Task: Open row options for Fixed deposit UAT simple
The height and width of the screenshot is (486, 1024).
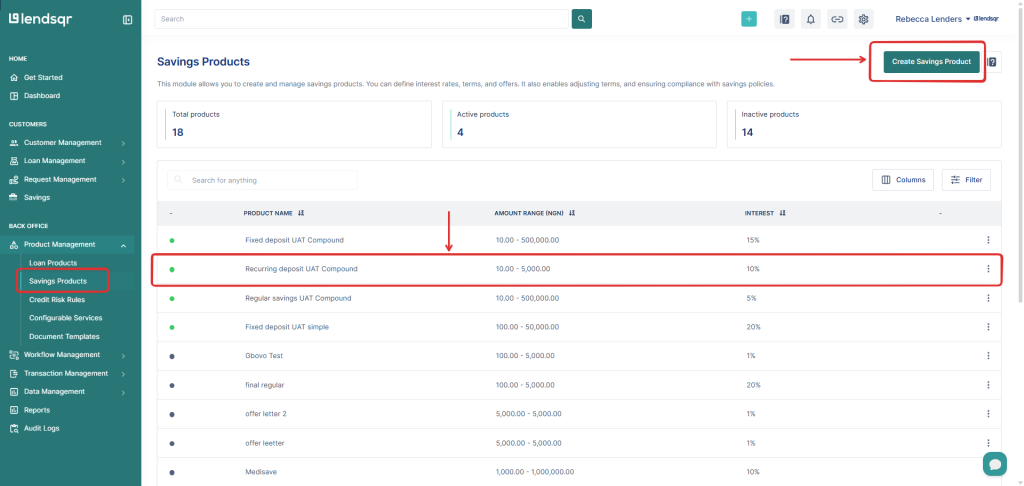Action: pos(988,327)
